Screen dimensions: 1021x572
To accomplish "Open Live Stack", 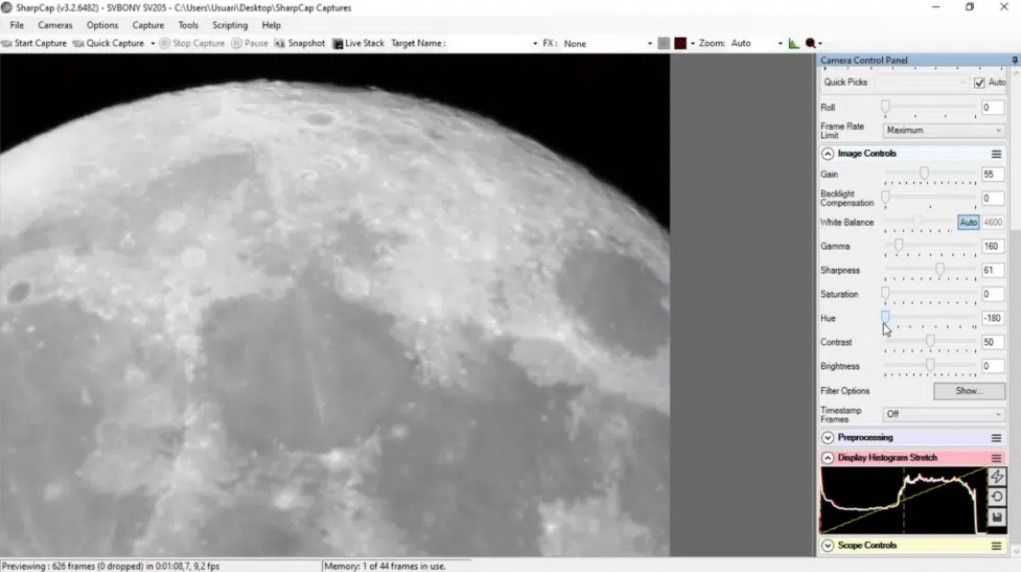I will point(358,43).
